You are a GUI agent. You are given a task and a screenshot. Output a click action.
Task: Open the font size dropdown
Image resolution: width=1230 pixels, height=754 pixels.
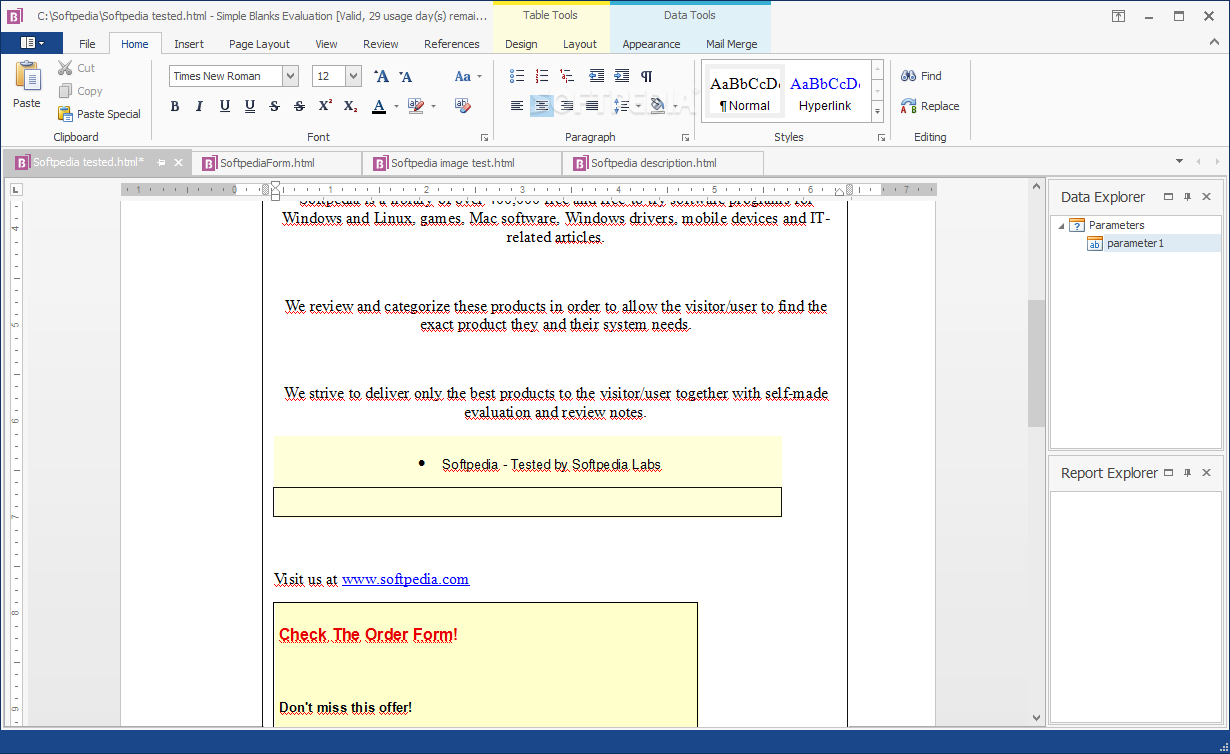pyautogui.click(x=354, y=76)
